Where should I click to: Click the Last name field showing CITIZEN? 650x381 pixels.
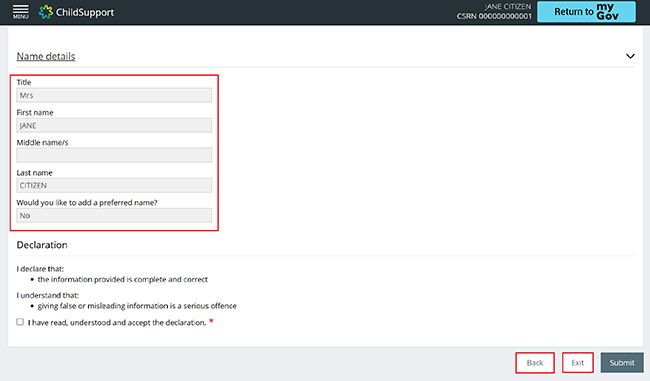114,185
